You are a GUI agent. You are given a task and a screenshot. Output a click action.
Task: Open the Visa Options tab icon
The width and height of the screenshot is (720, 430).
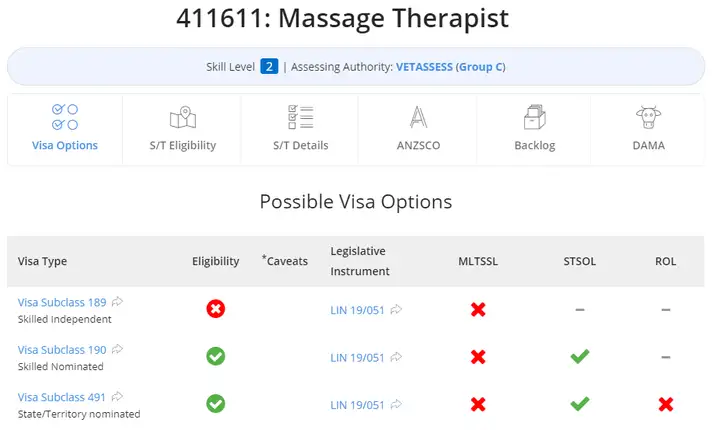[65, 117]
